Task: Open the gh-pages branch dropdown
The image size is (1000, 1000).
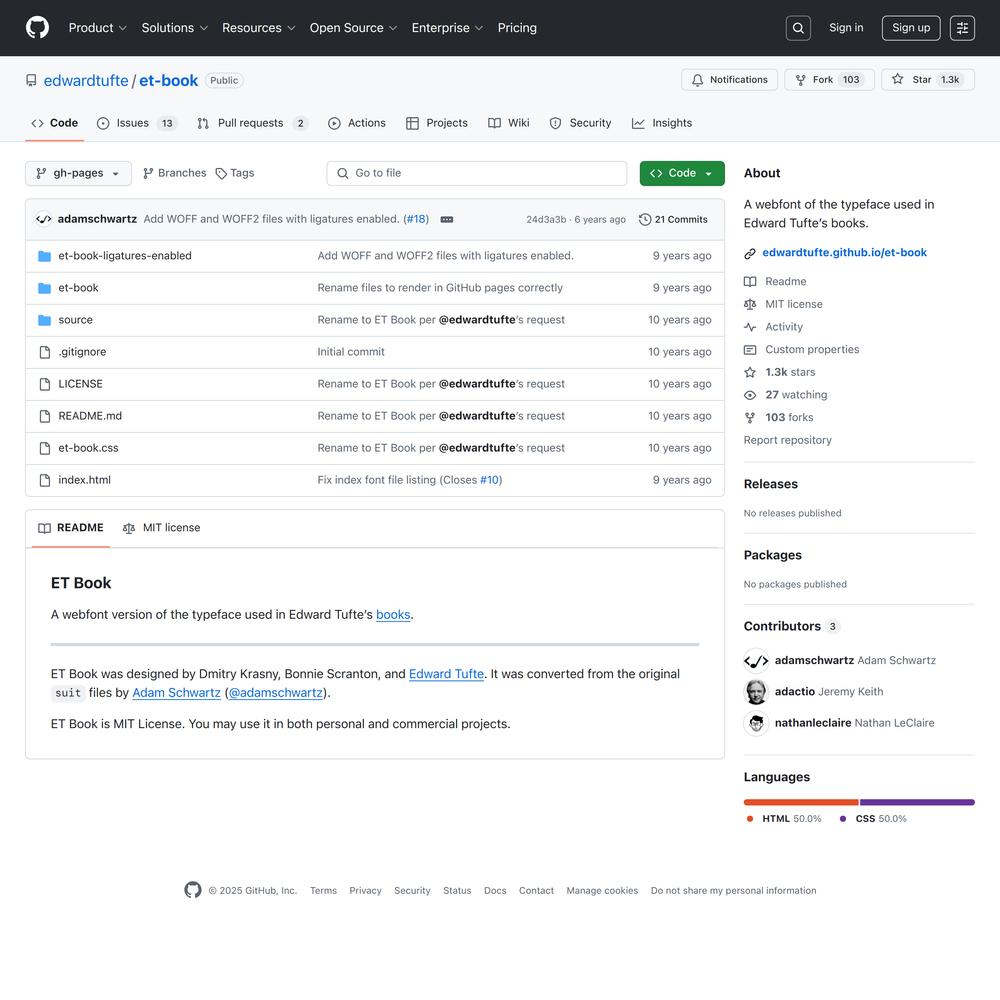Action: pos(78,173)
